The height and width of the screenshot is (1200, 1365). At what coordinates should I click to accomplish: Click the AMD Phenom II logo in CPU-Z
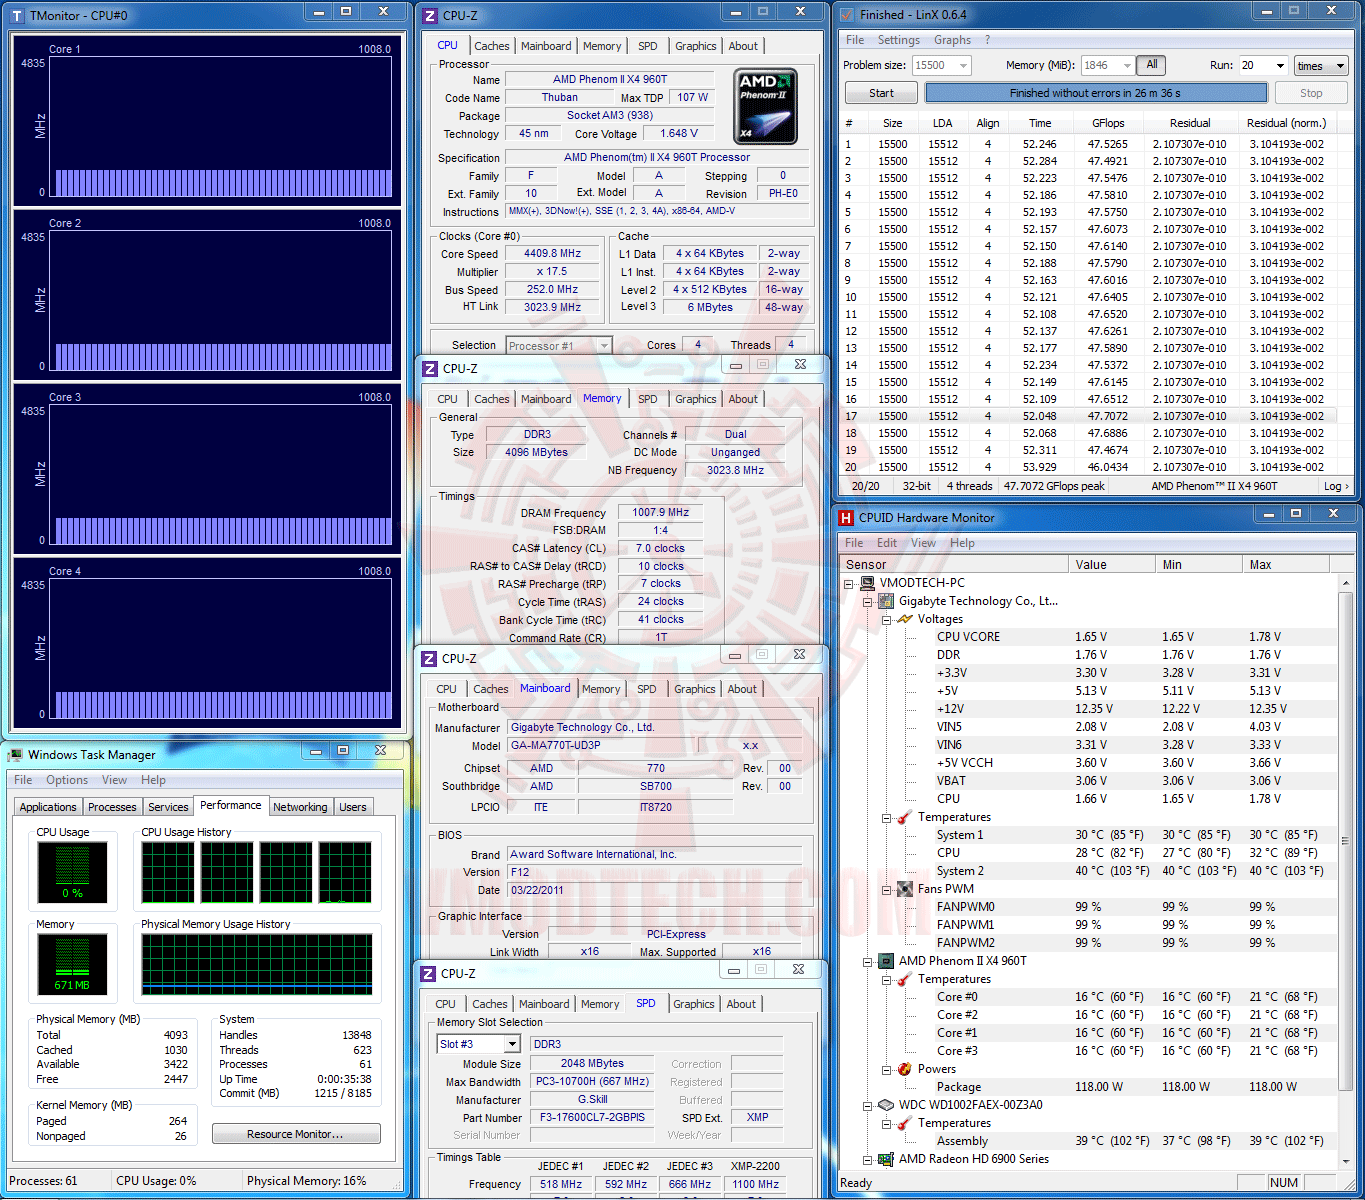[x=765, y=106]
